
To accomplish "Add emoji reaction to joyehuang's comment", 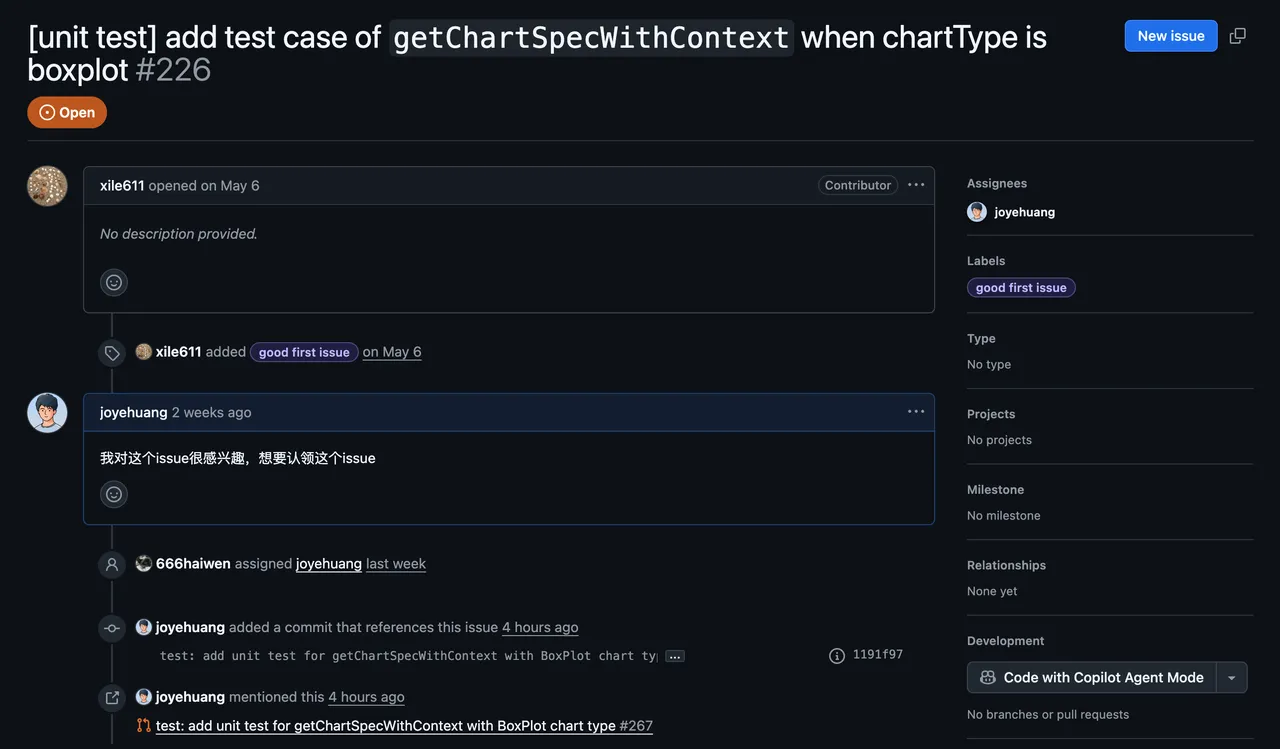I will [114, 494].
